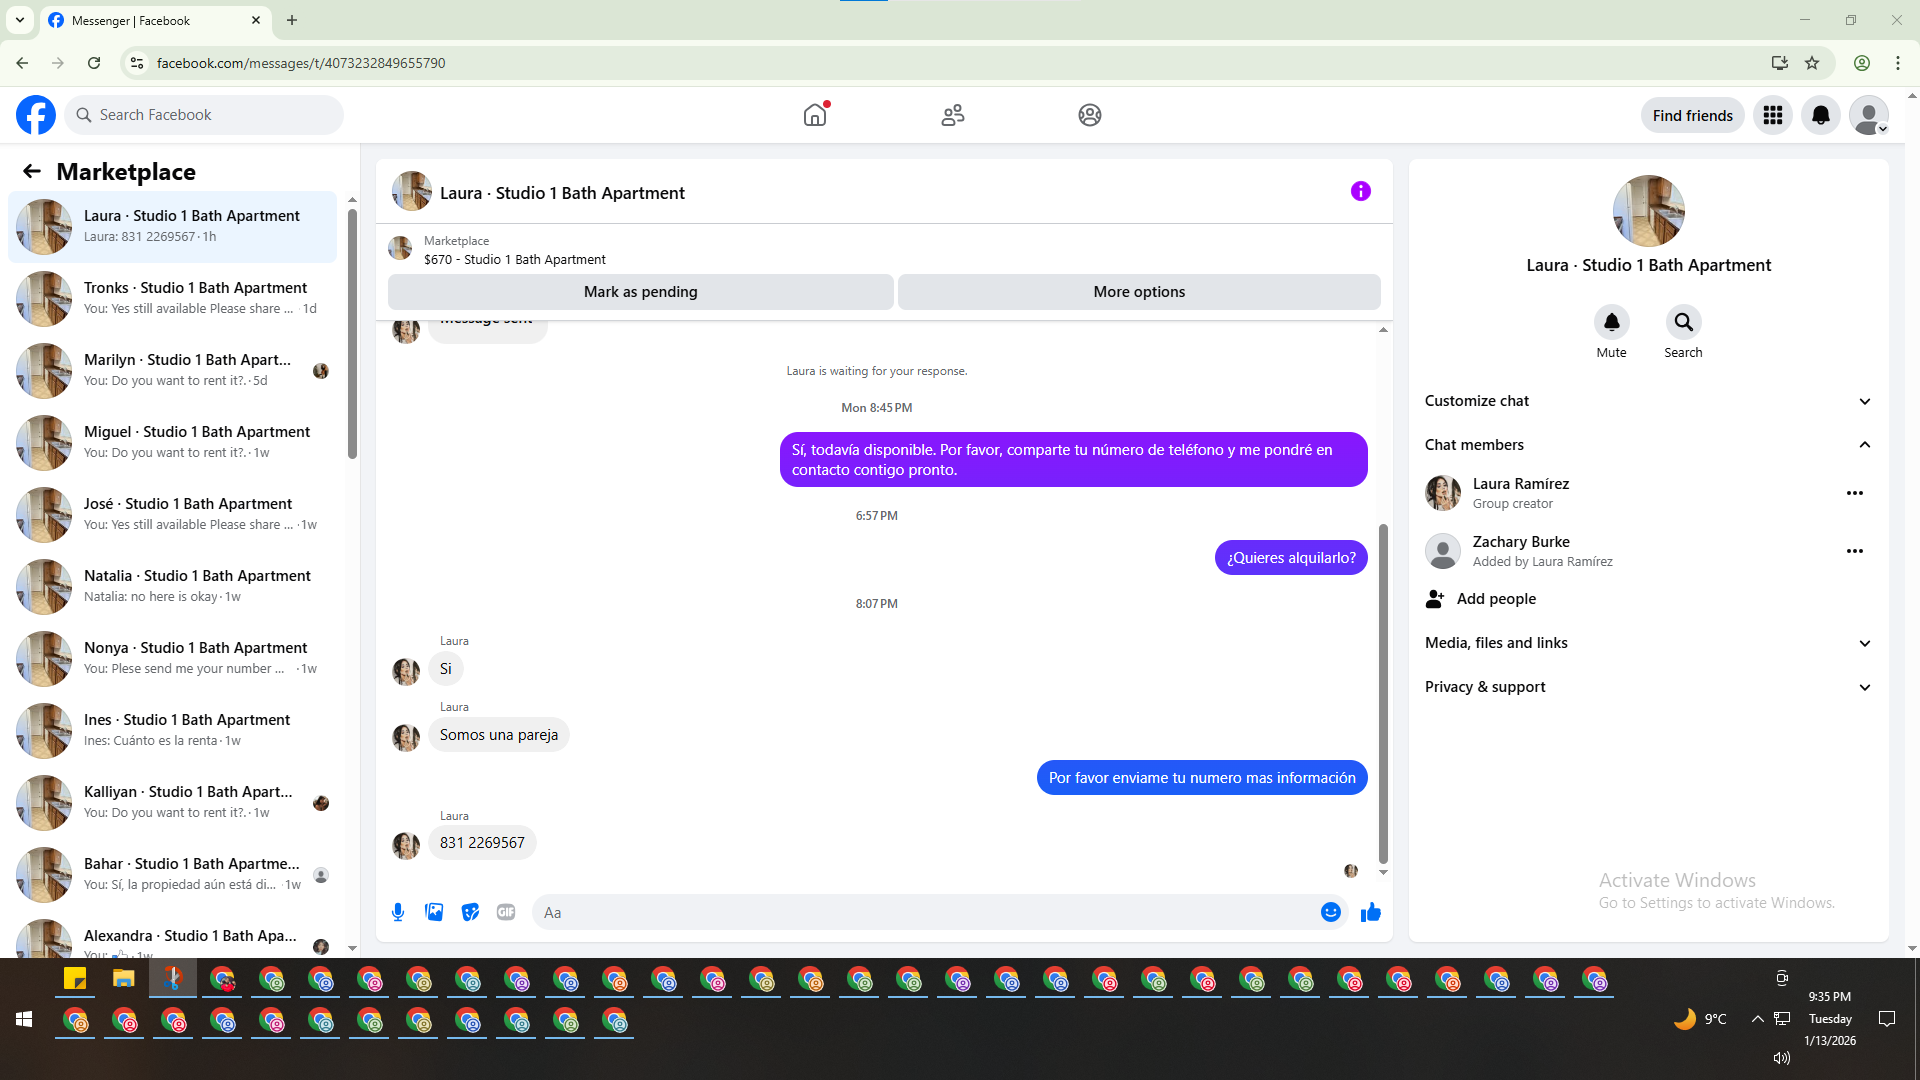Click the More options button
1920x1080 pixels.
[1138, 292]
